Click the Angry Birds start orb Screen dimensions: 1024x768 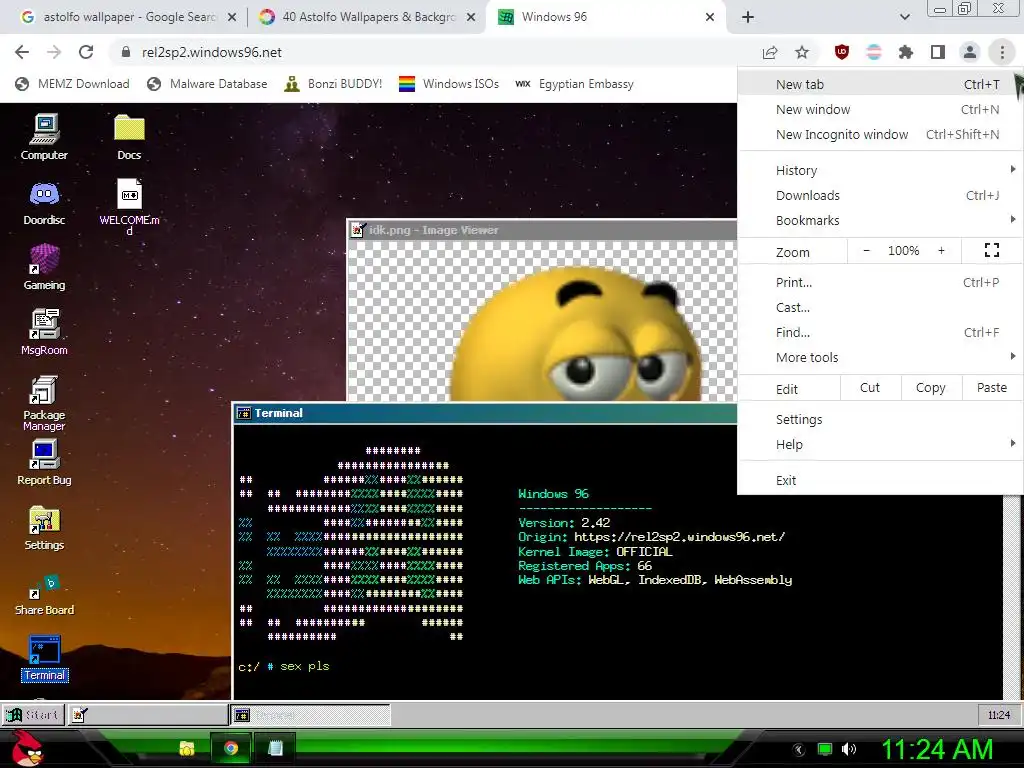tap(28, 748)
